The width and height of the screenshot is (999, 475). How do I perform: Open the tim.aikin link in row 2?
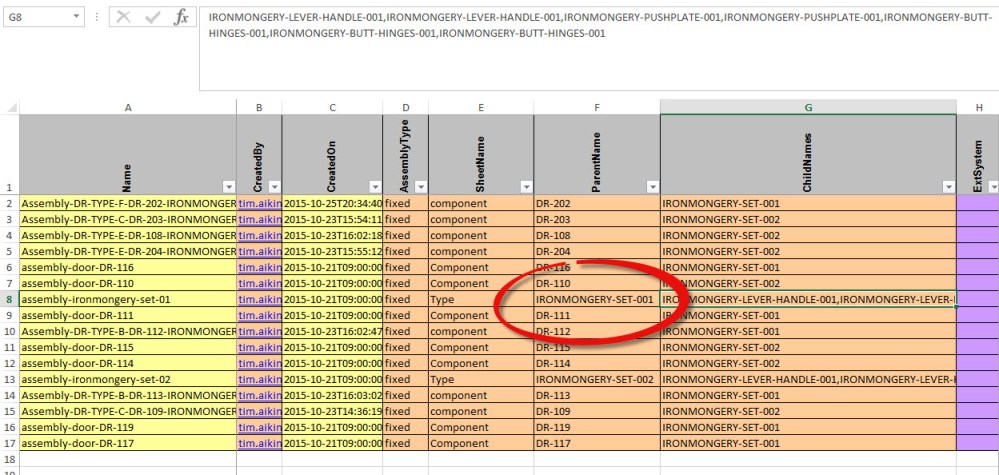click(259, 204)
